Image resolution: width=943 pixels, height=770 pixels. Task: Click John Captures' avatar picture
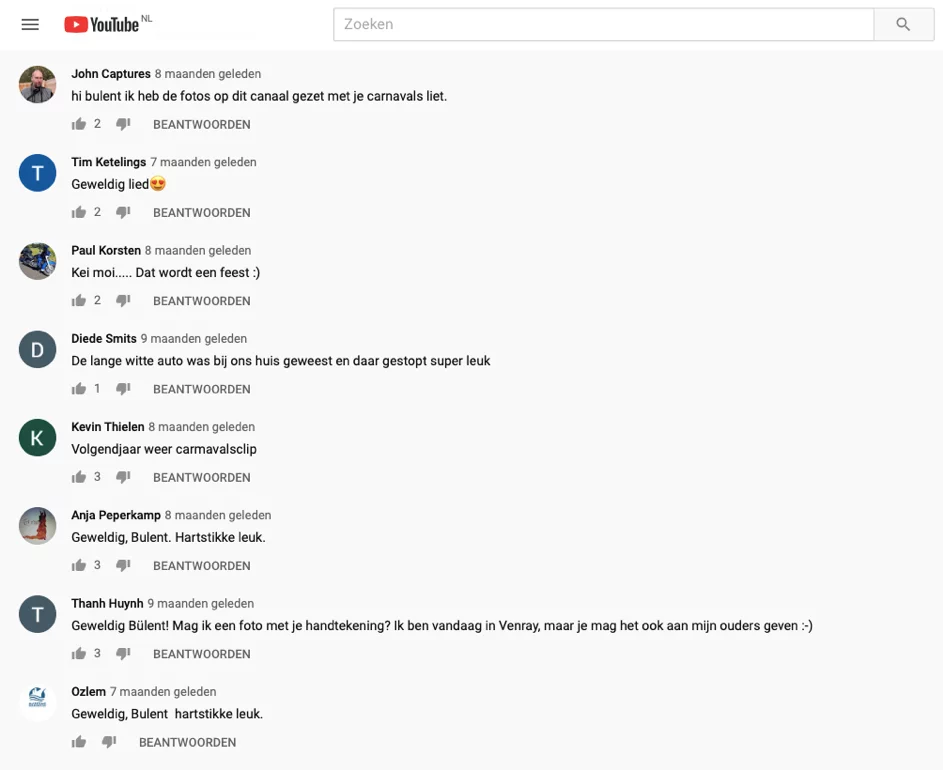pyautogui.click(x=38, y=85)
